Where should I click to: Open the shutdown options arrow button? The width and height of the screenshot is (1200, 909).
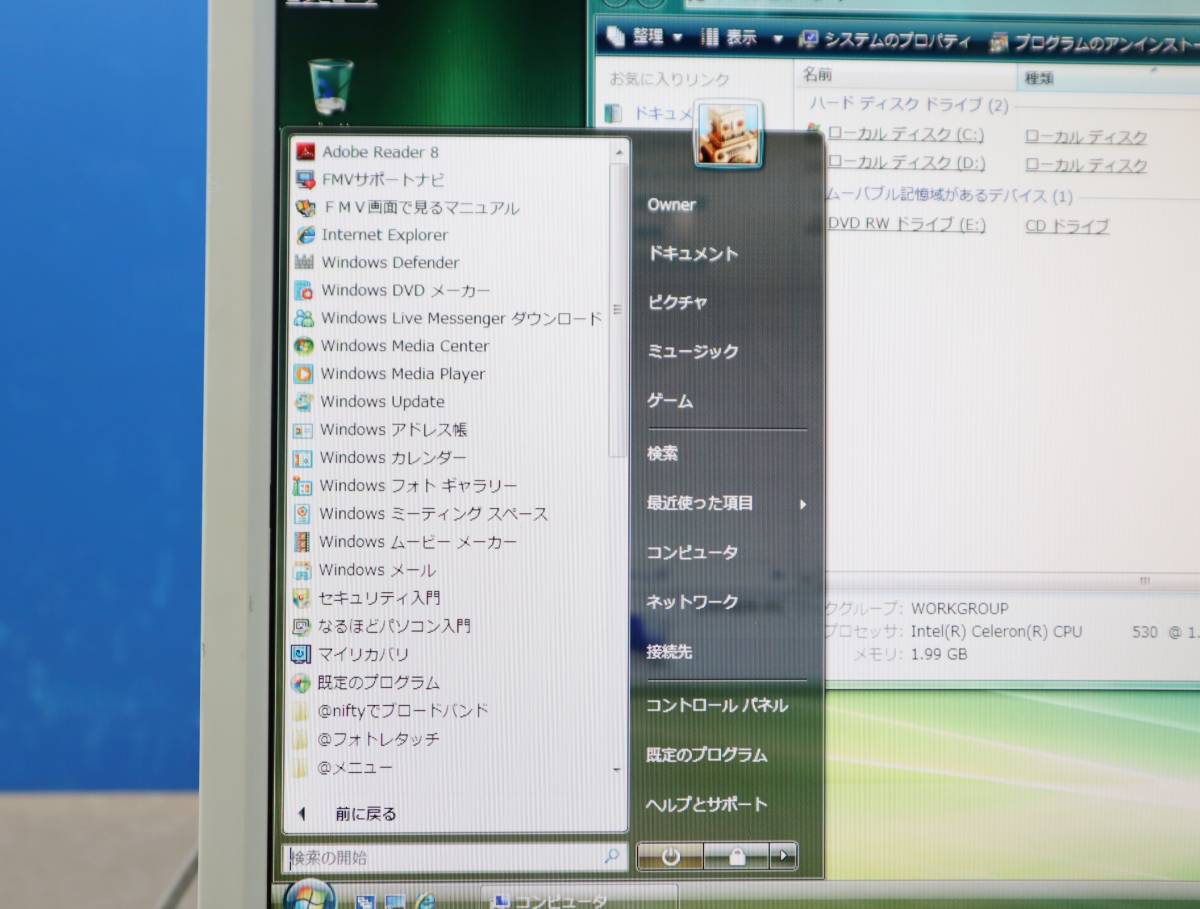pyautogui.click(x=784, y=855)
